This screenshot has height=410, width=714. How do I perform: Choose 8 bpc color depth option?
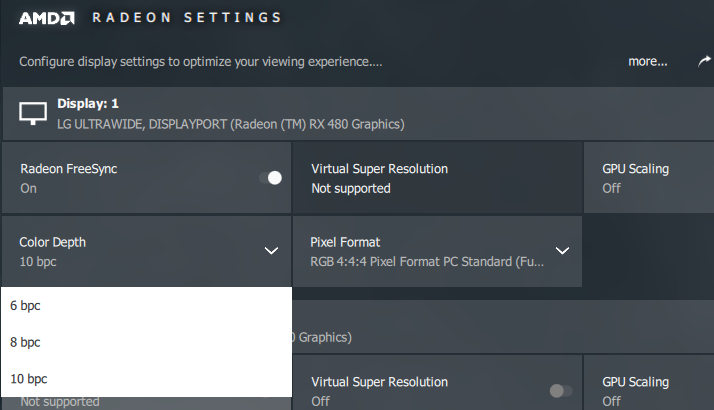click(146, 342)
